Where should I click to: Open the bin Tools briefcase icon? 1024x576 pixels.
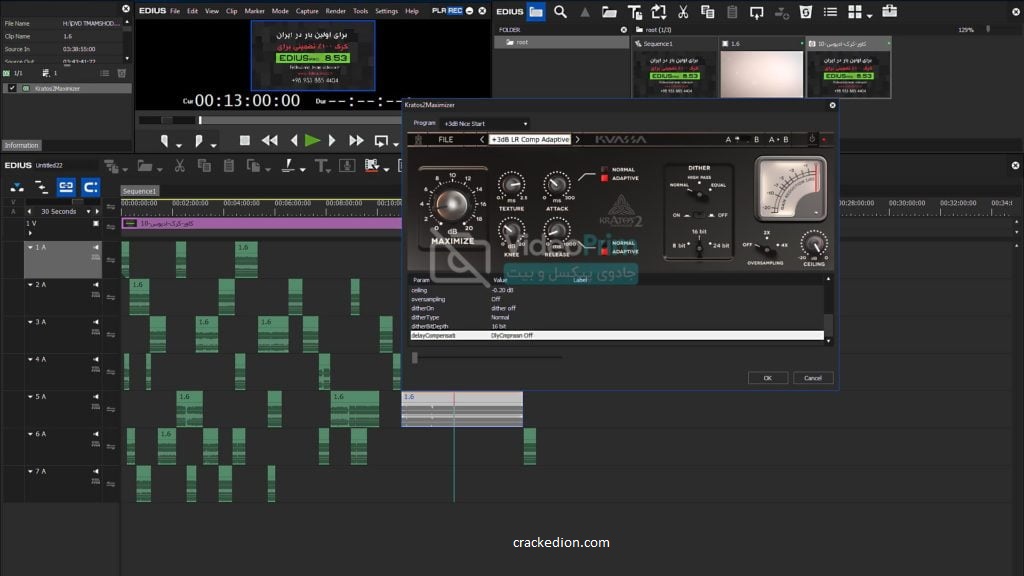[x=889, y=11]
